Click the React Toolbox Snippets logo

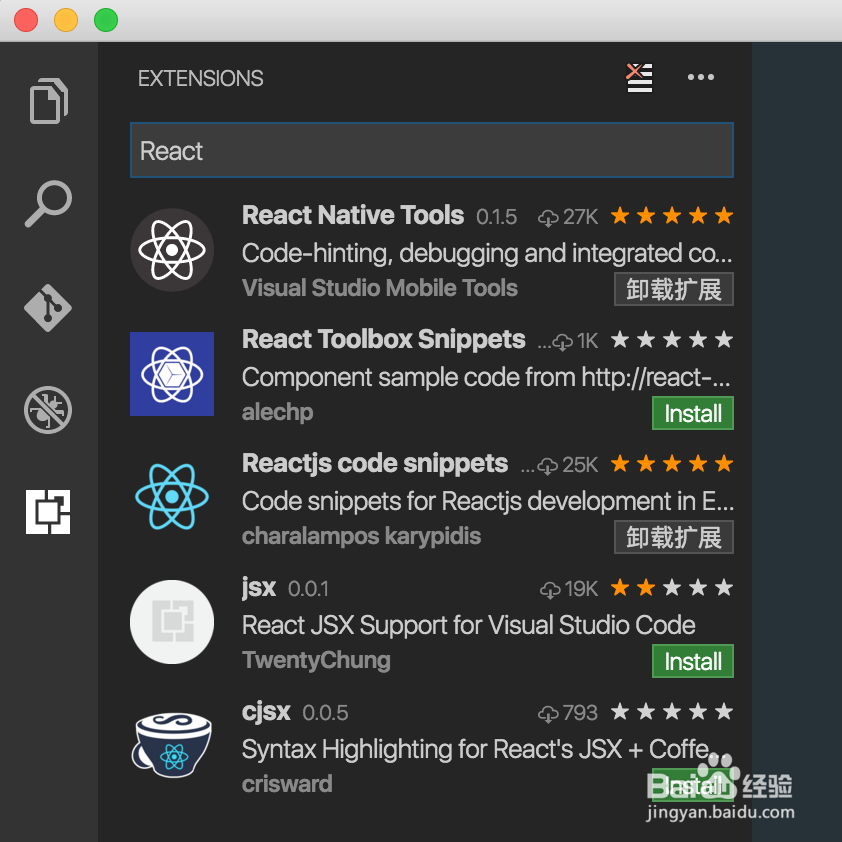(172, 374)
